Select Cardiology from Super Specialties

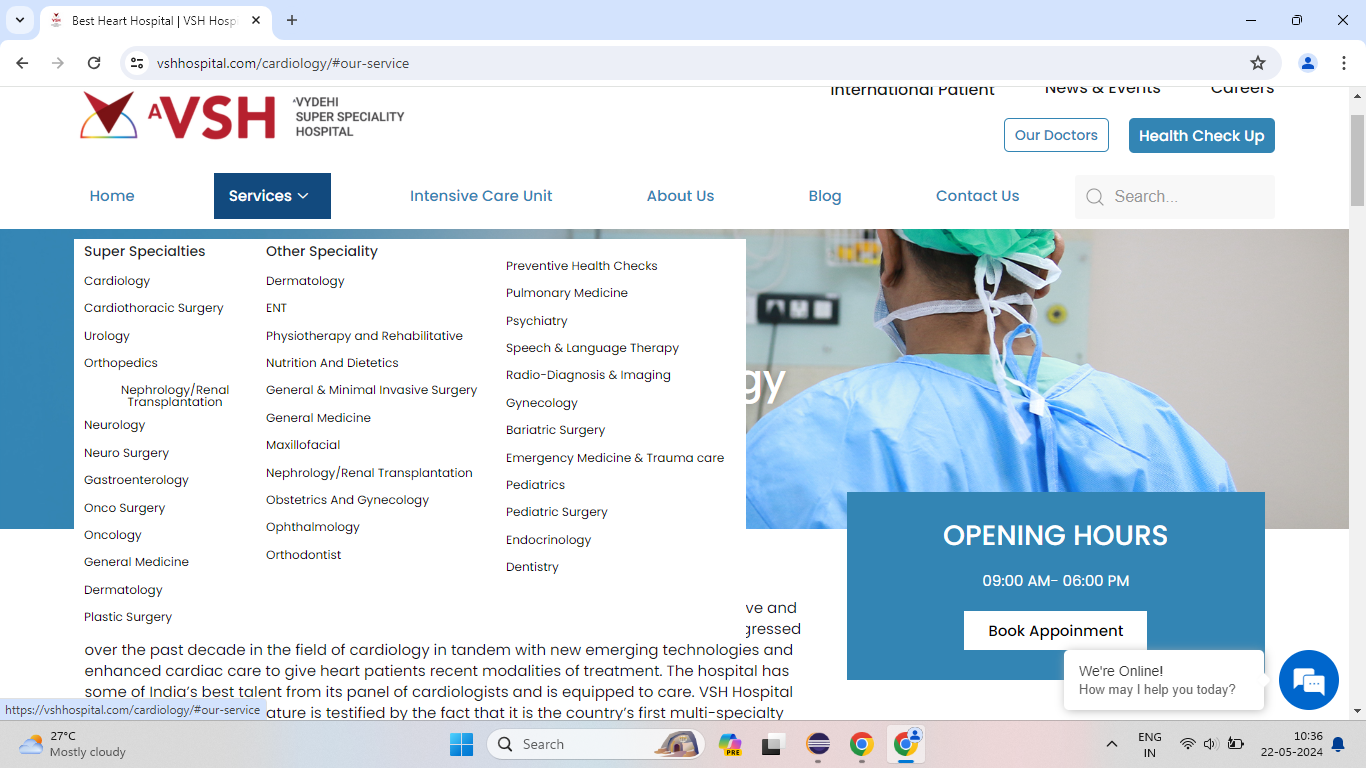tap(117, 281)
